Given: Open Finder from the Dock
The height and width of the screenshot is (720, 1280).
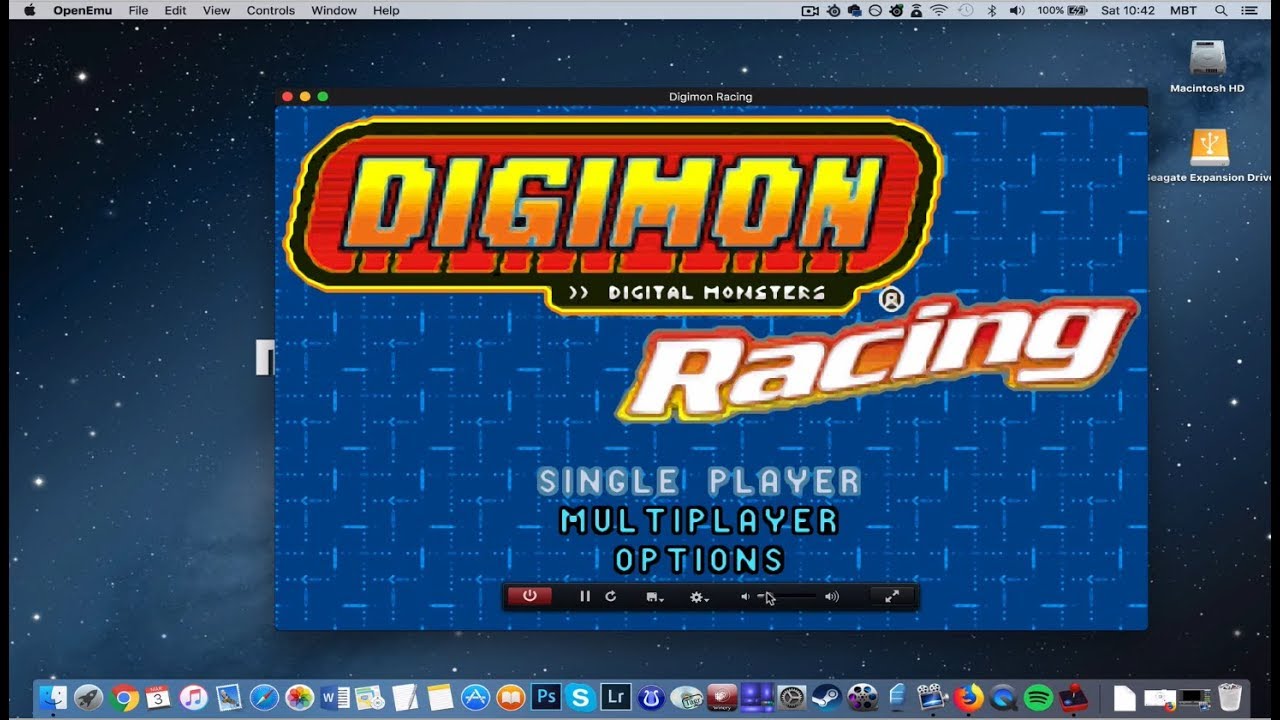Looking at the screenshot, I should 52,697.
